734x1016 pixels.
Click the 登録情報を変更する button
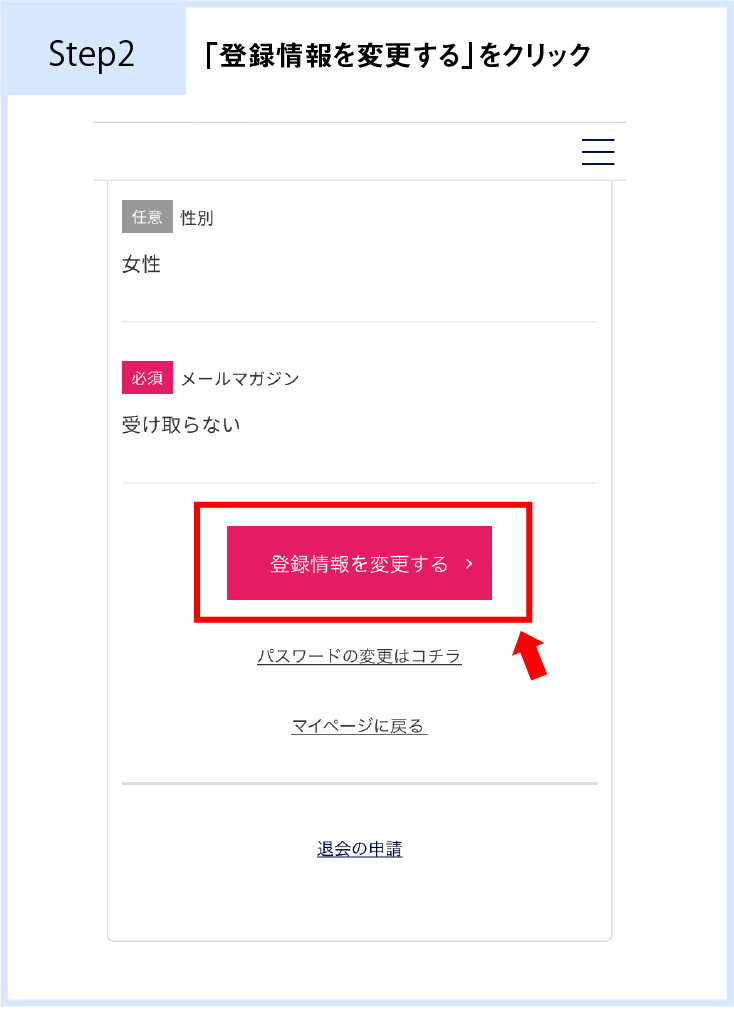(359, 563)
